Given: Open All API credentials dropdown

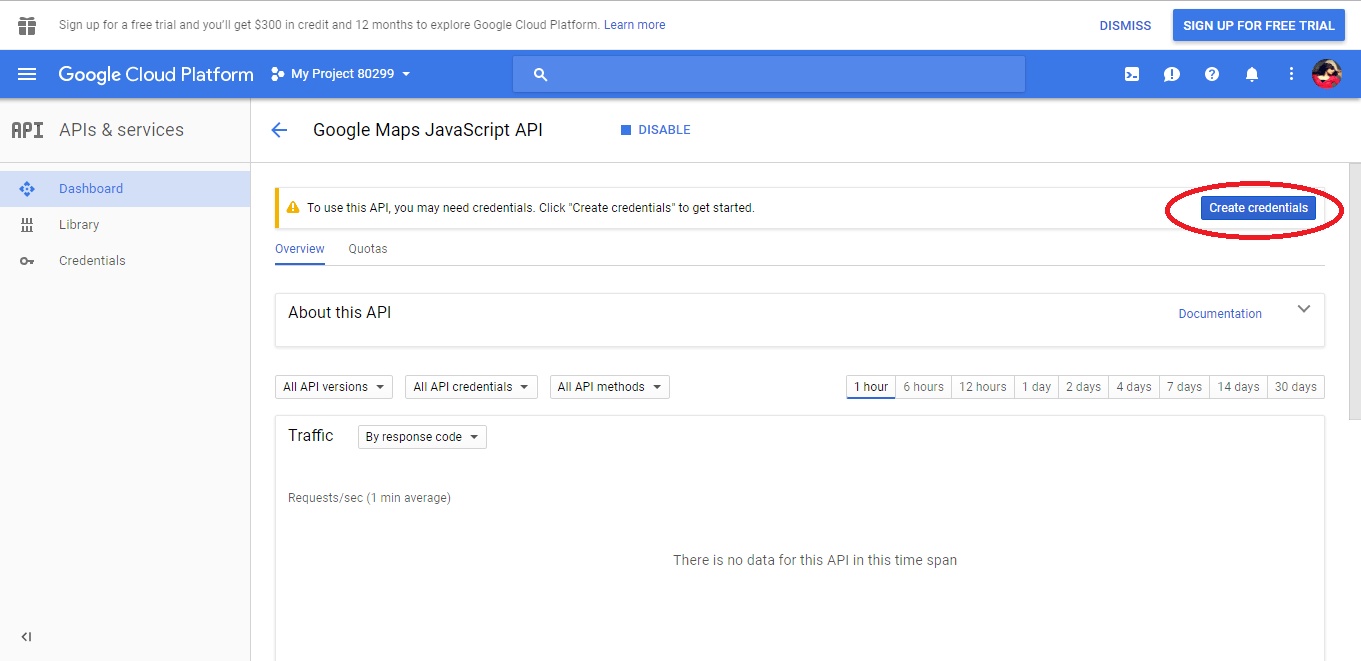Looking at the screenshot, I should (471, 387).
